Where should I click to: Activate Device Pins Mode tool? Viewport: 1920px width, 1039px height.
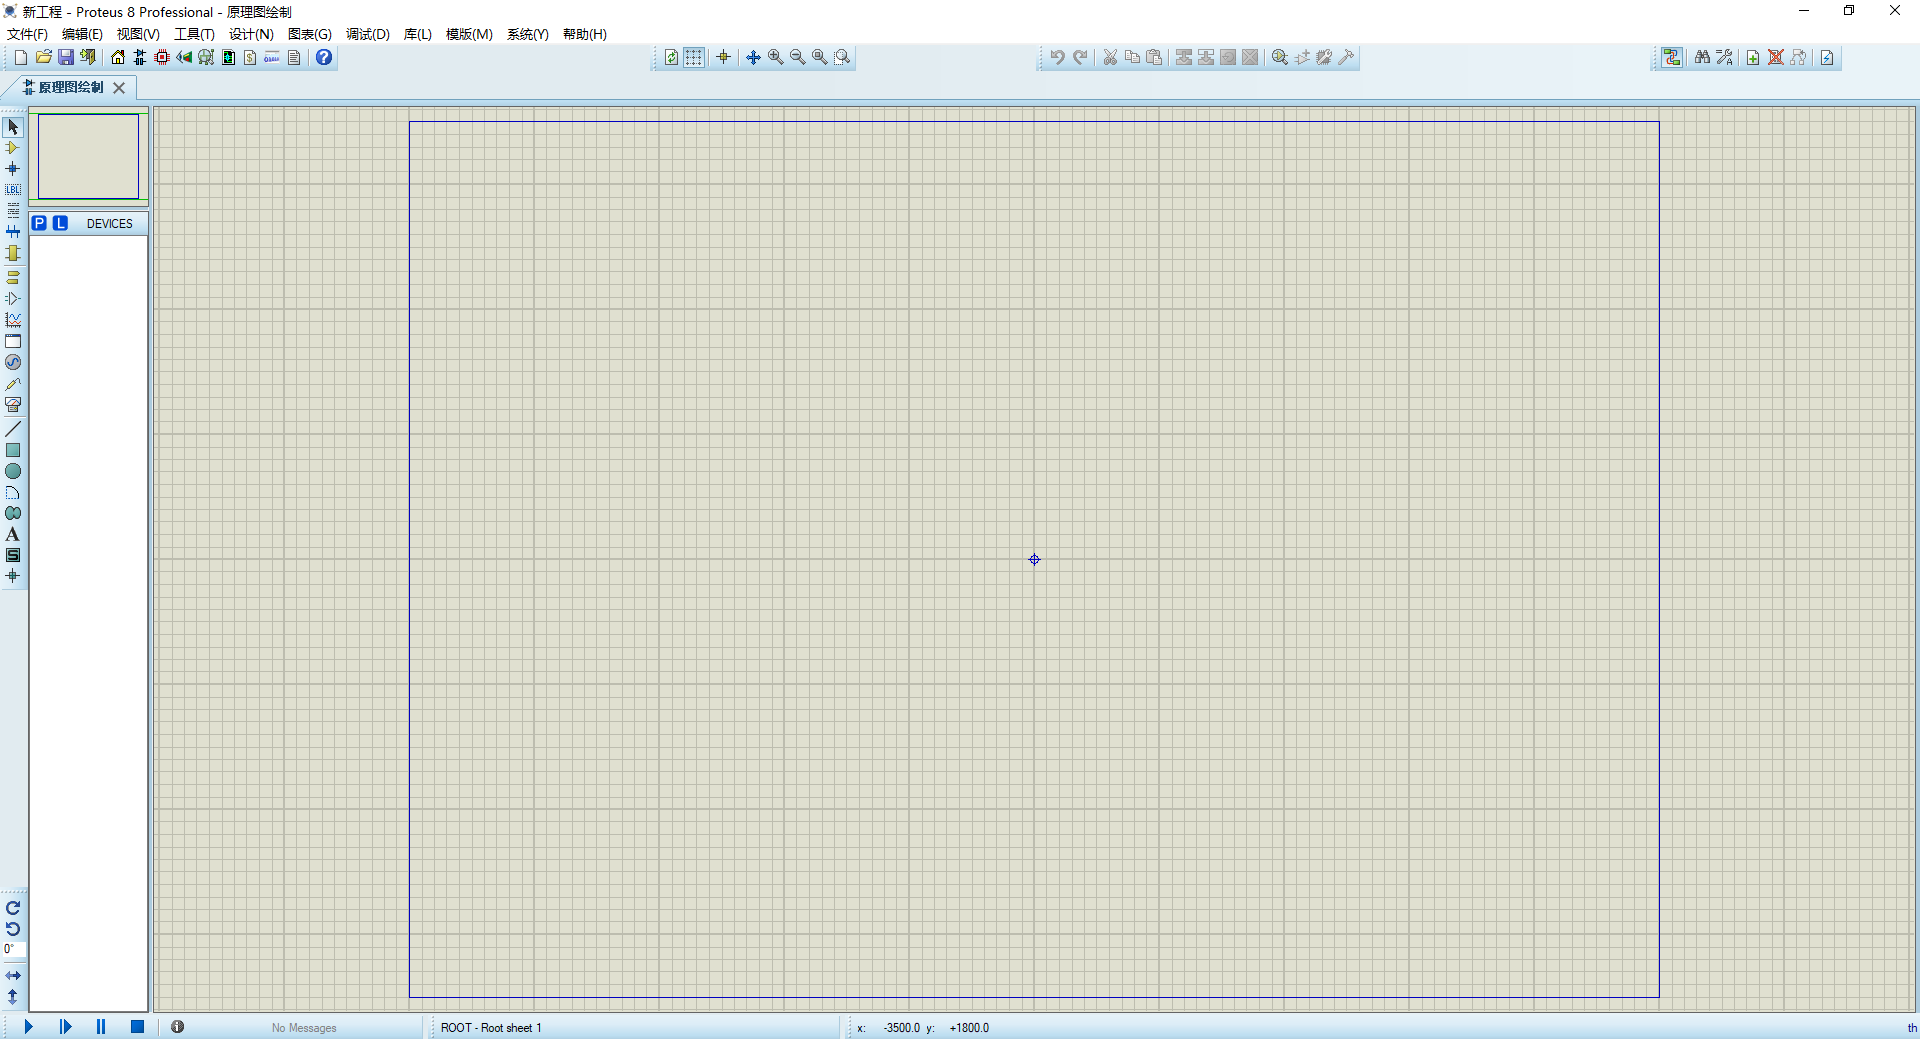click(13, 298)
